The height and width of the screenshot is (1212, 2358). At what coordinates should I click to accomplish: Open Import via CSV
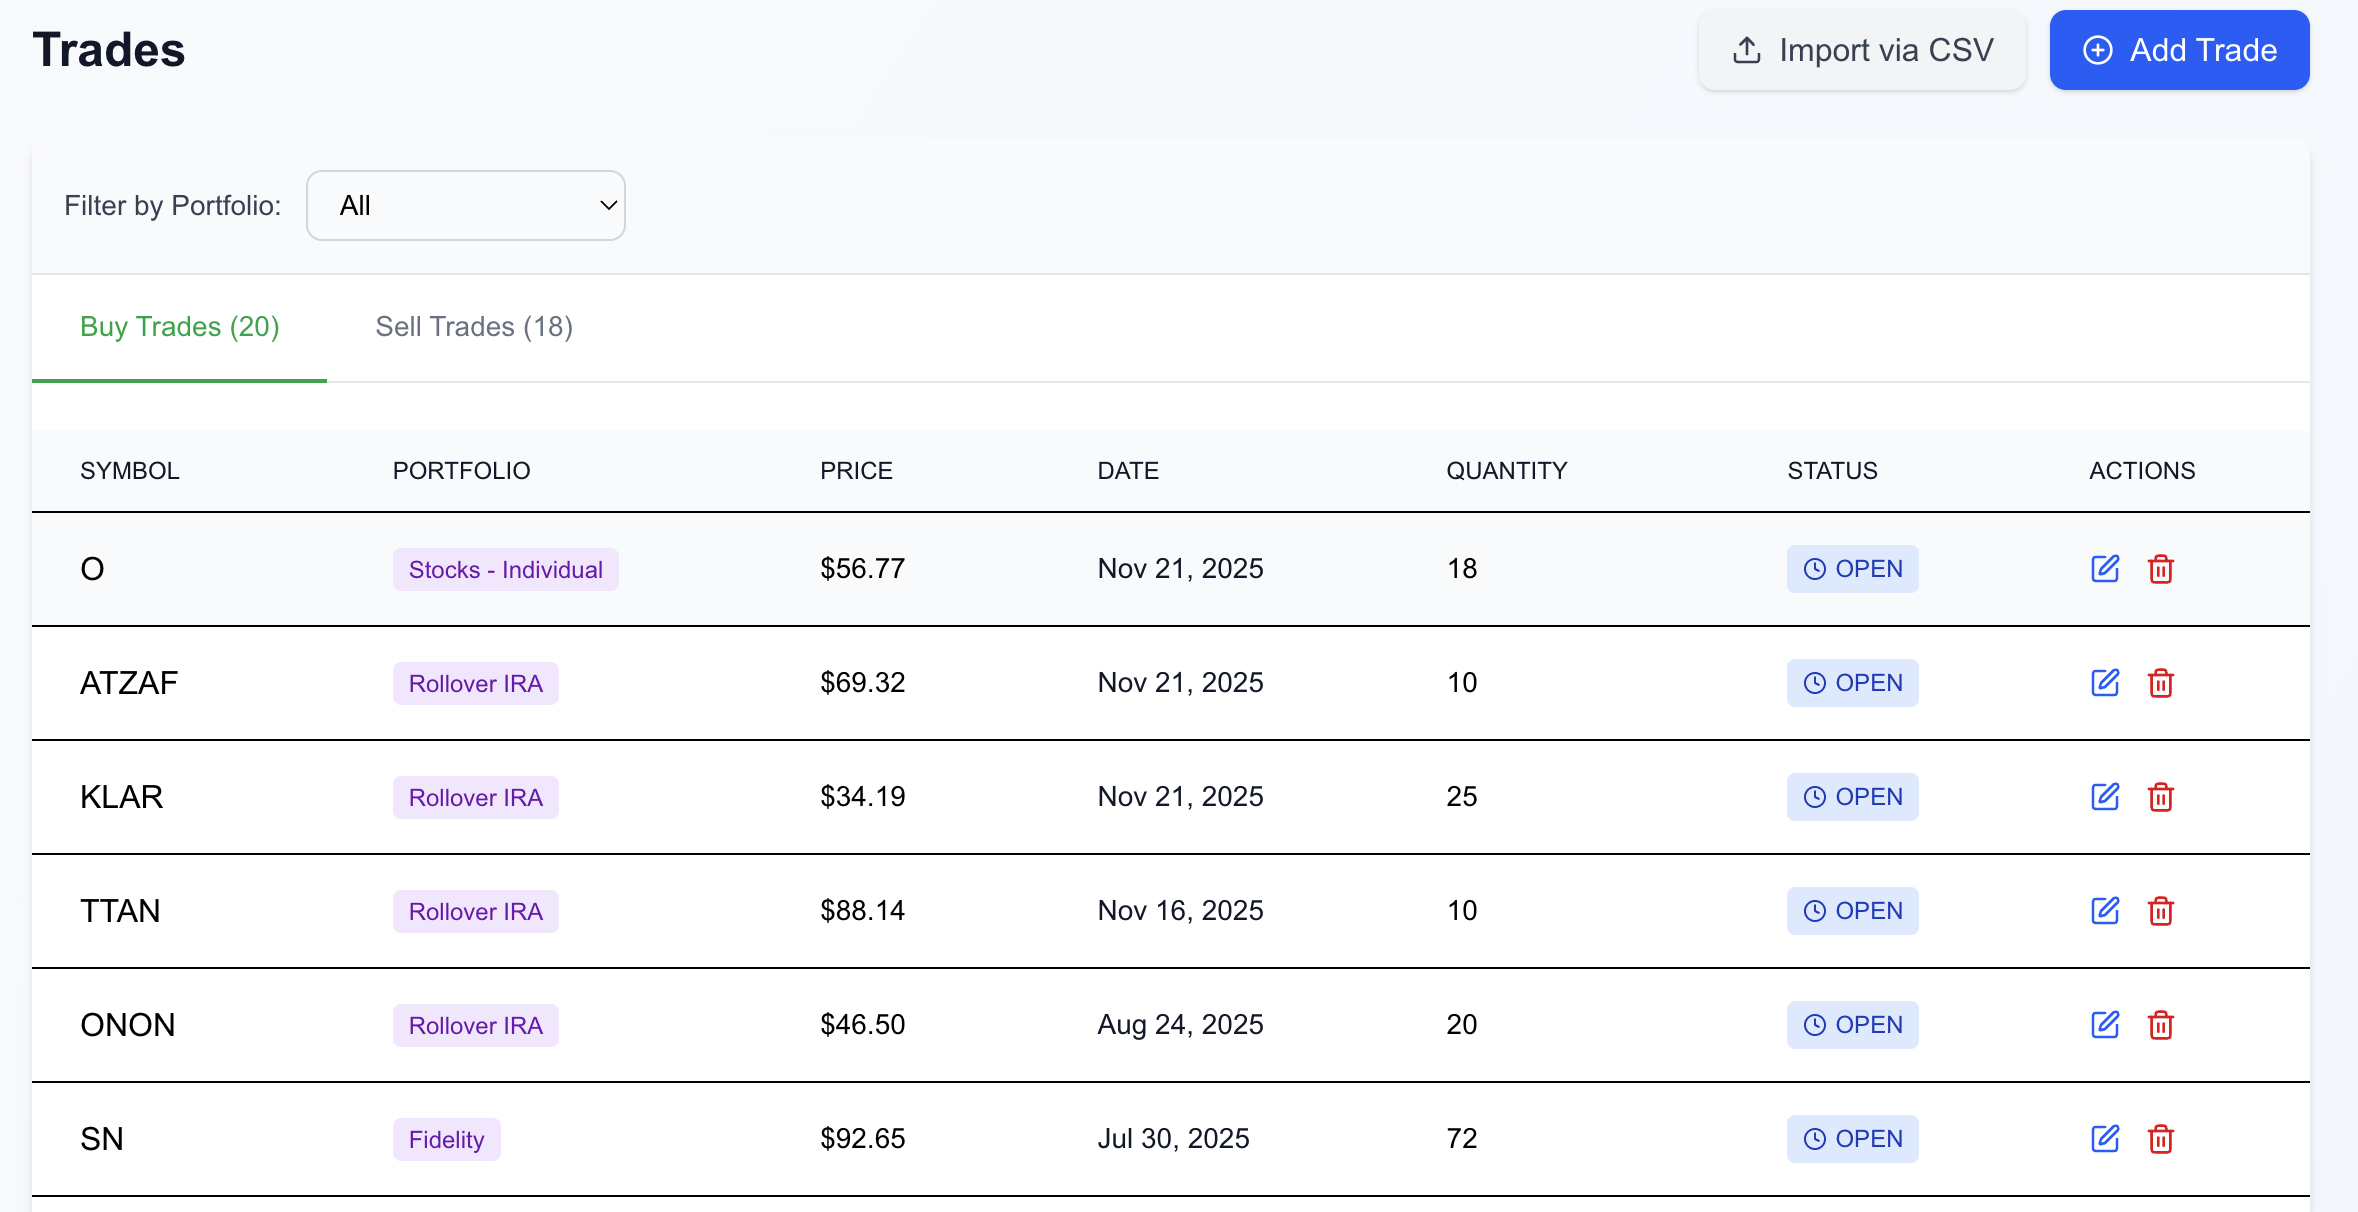1861,49
